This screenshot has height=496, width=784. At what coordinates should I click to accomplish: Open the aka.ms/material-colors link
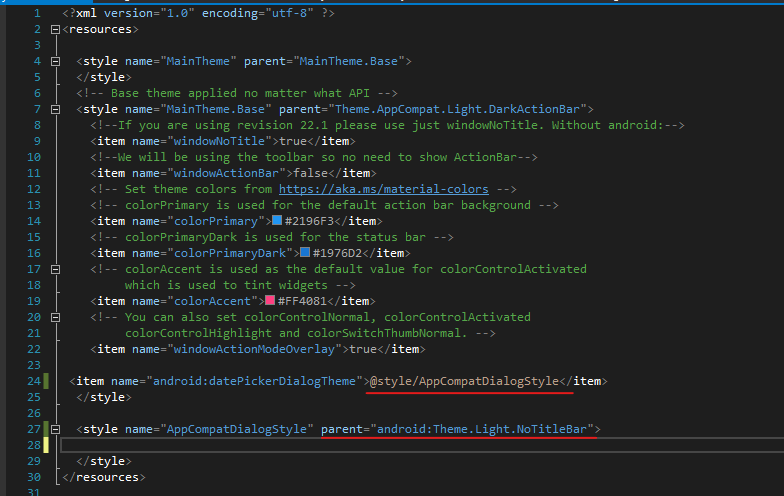(384, 189)
